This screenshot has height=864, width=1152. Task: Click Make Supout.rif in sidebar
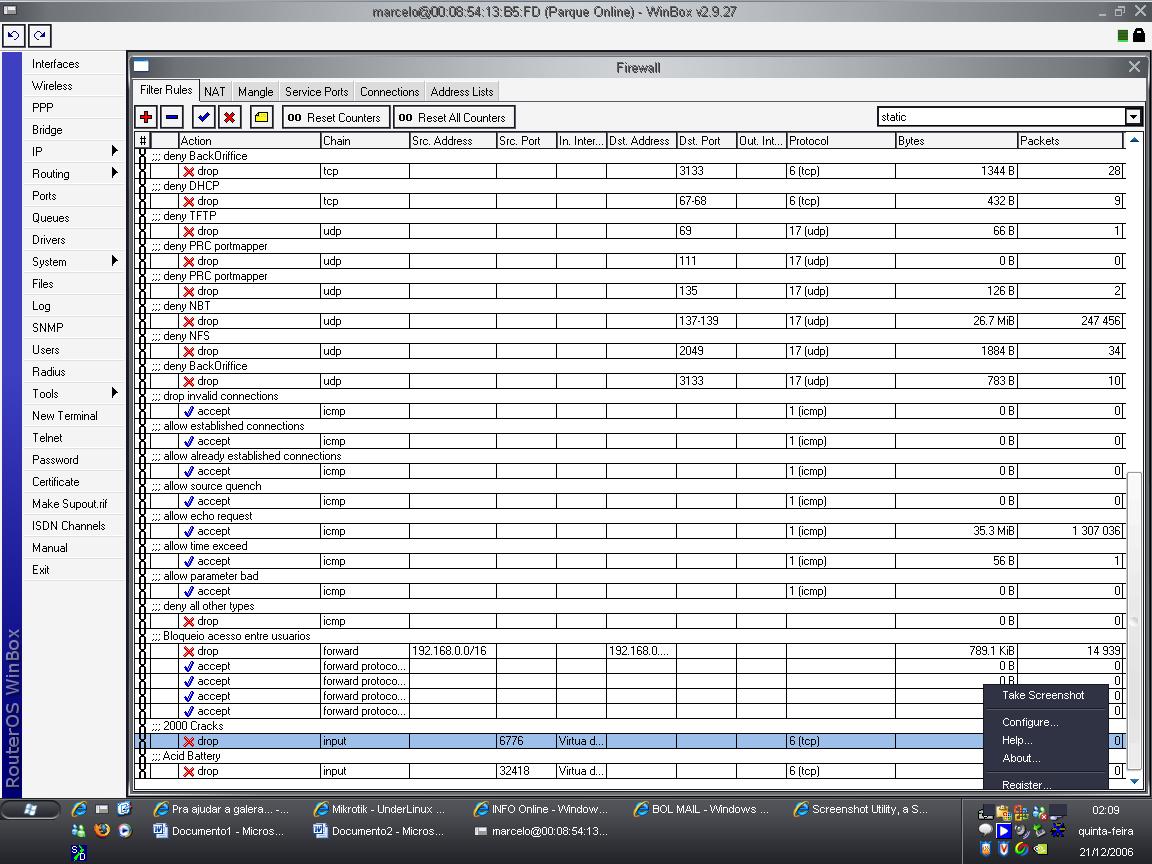coord(69,504)
